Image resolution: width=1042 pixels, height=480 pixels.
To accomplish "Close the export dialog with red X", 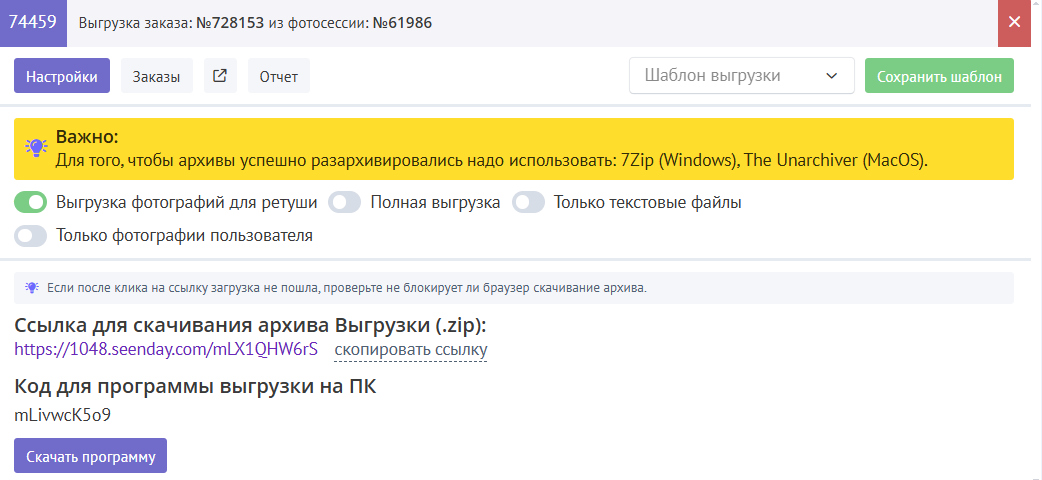I will [1014, 23].
